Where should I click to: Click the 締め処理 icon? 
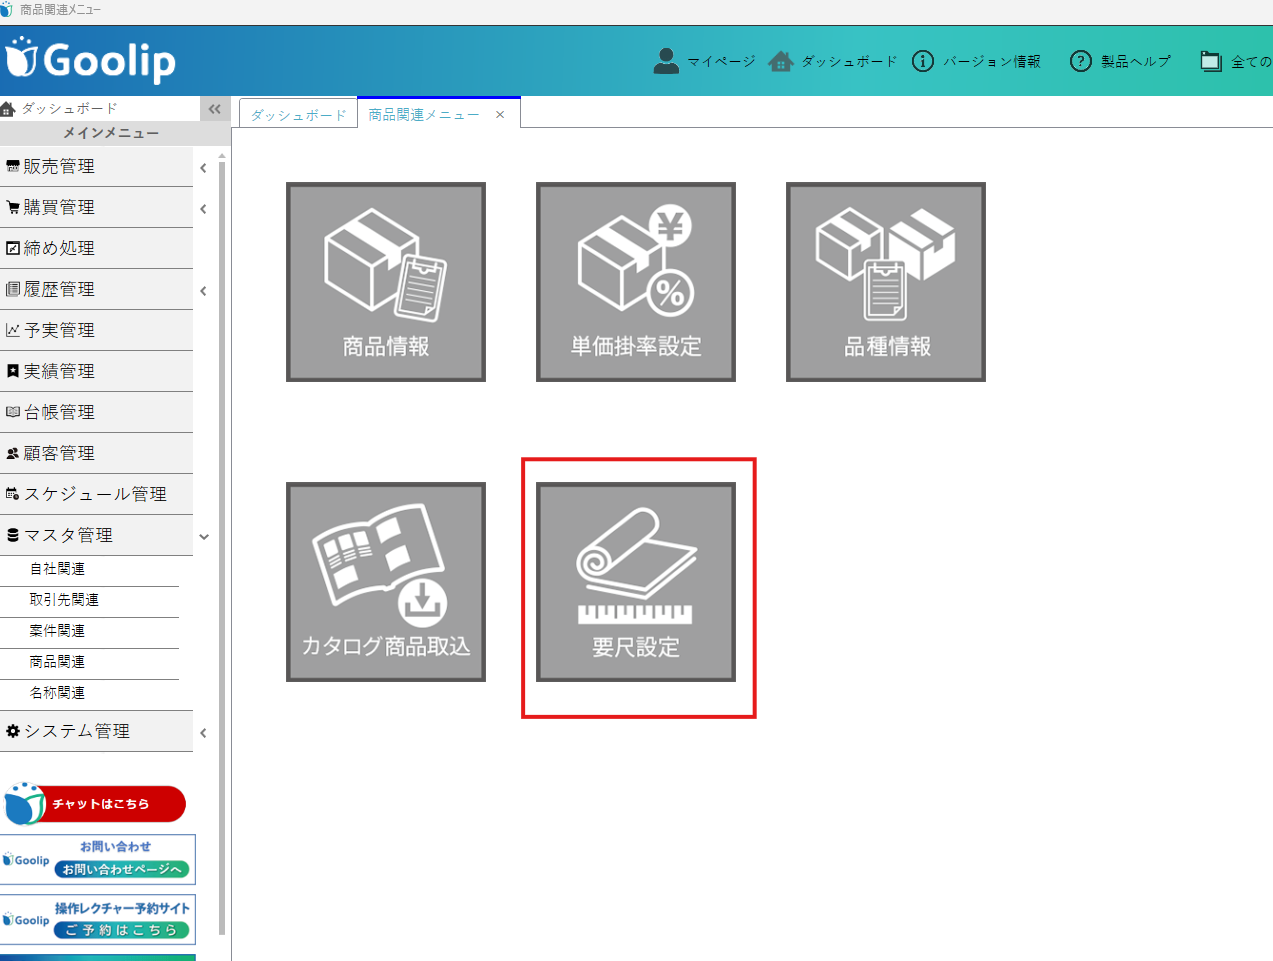pos(13,249)
